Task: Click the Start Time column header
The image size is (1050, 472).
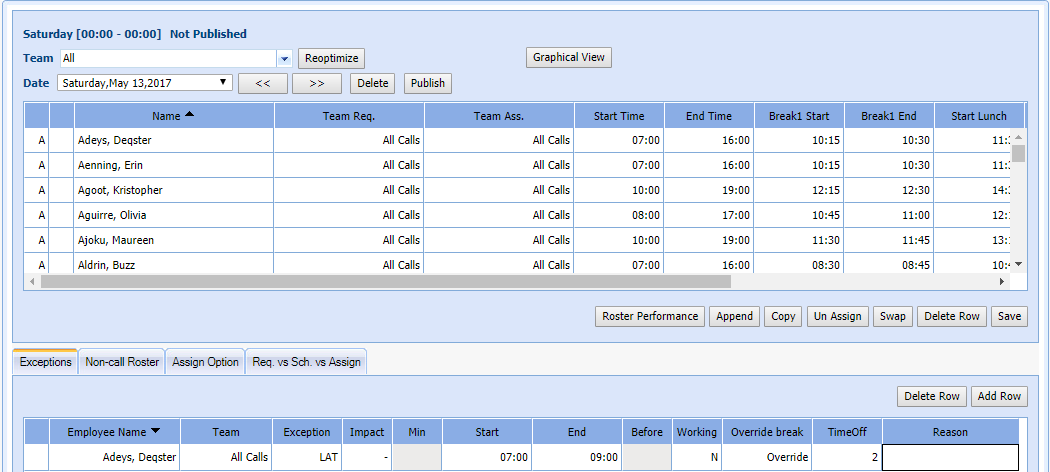Action: click(x=619, y=116)
